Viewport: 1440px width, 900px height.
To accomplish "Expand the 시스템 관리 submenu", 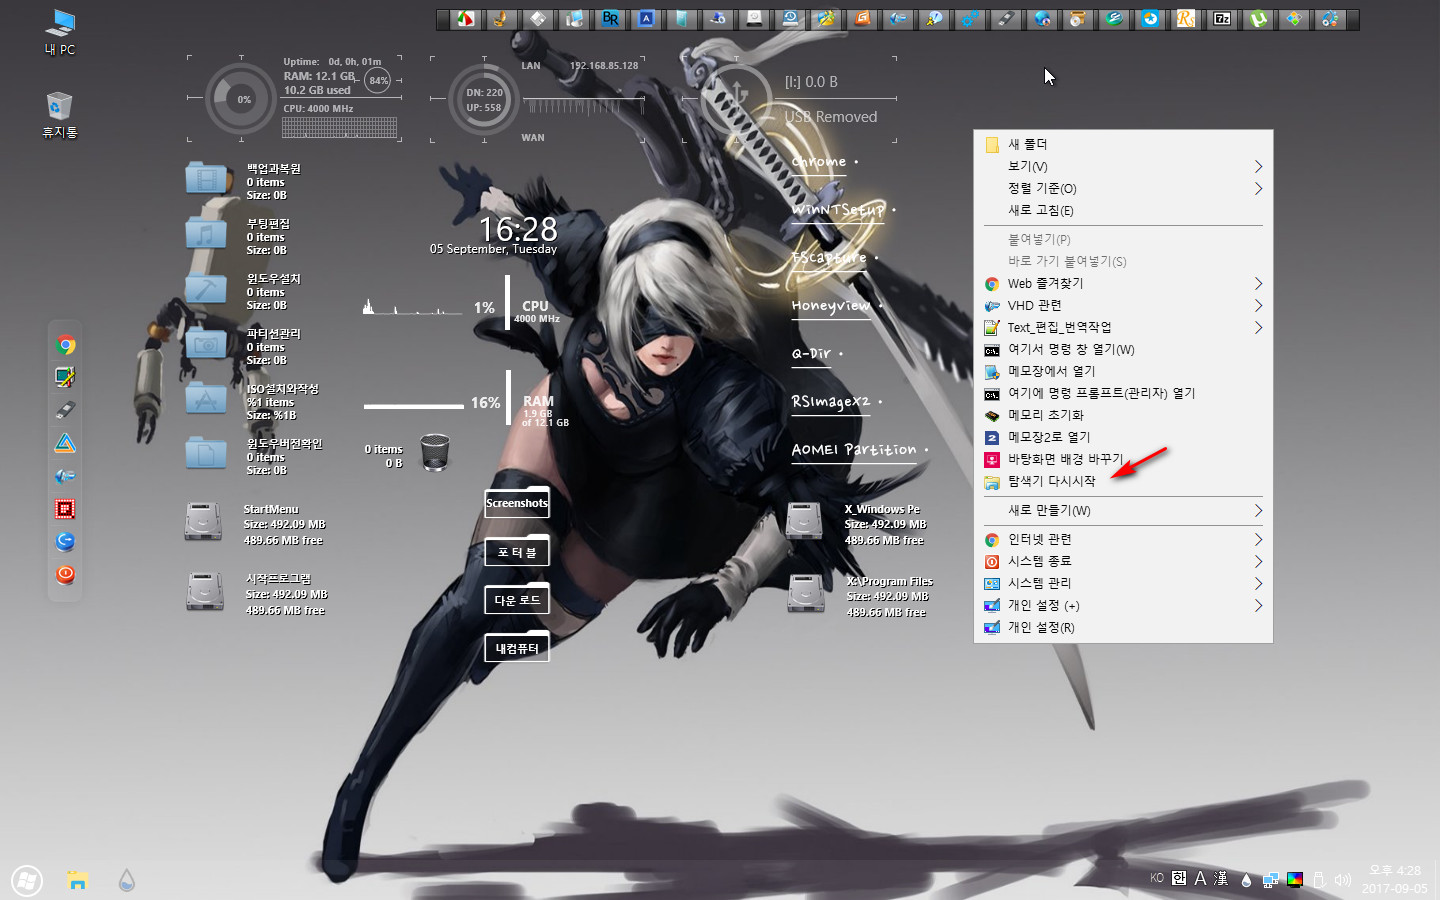I will 1123,583.
